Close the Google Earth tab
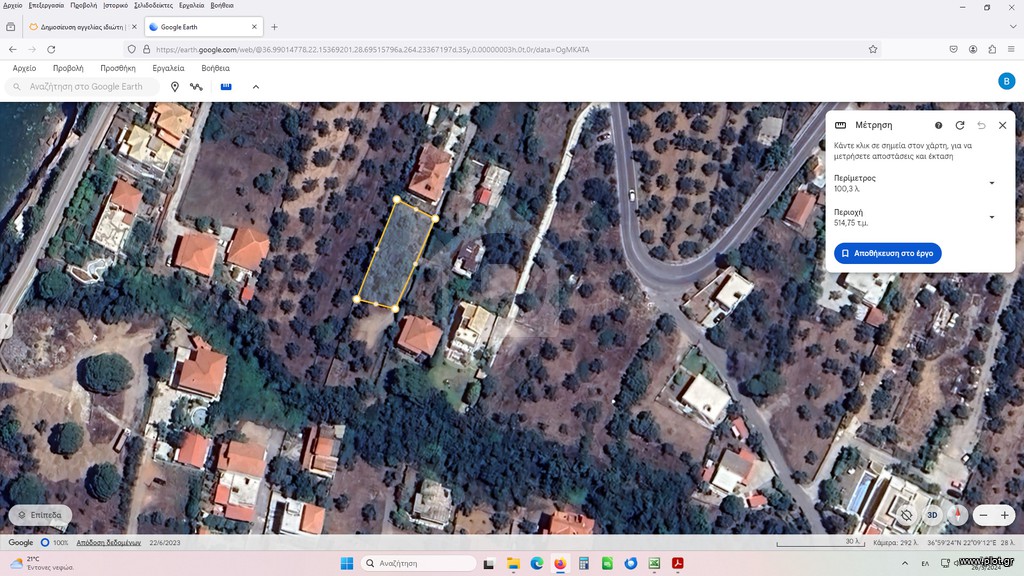 click(254, 27)
